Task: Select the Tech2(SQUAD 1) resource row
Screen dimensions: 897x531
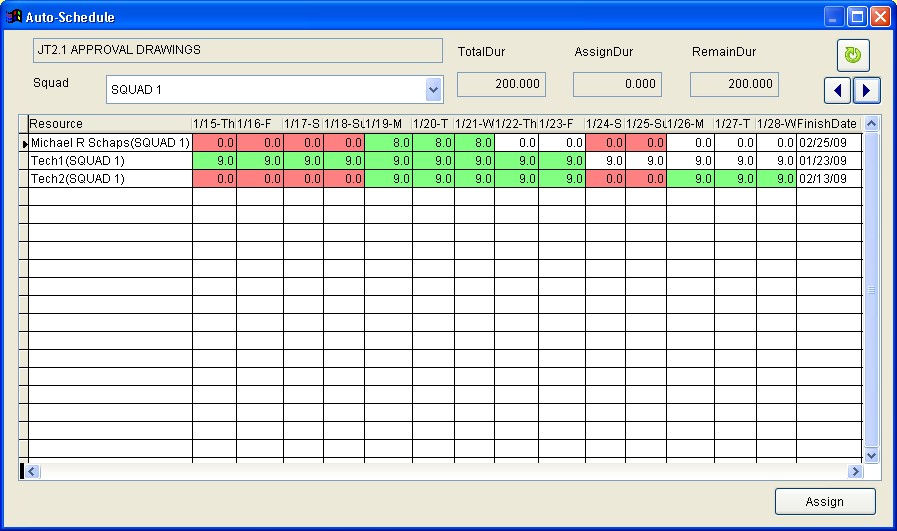Action: (x=110, y=179)
